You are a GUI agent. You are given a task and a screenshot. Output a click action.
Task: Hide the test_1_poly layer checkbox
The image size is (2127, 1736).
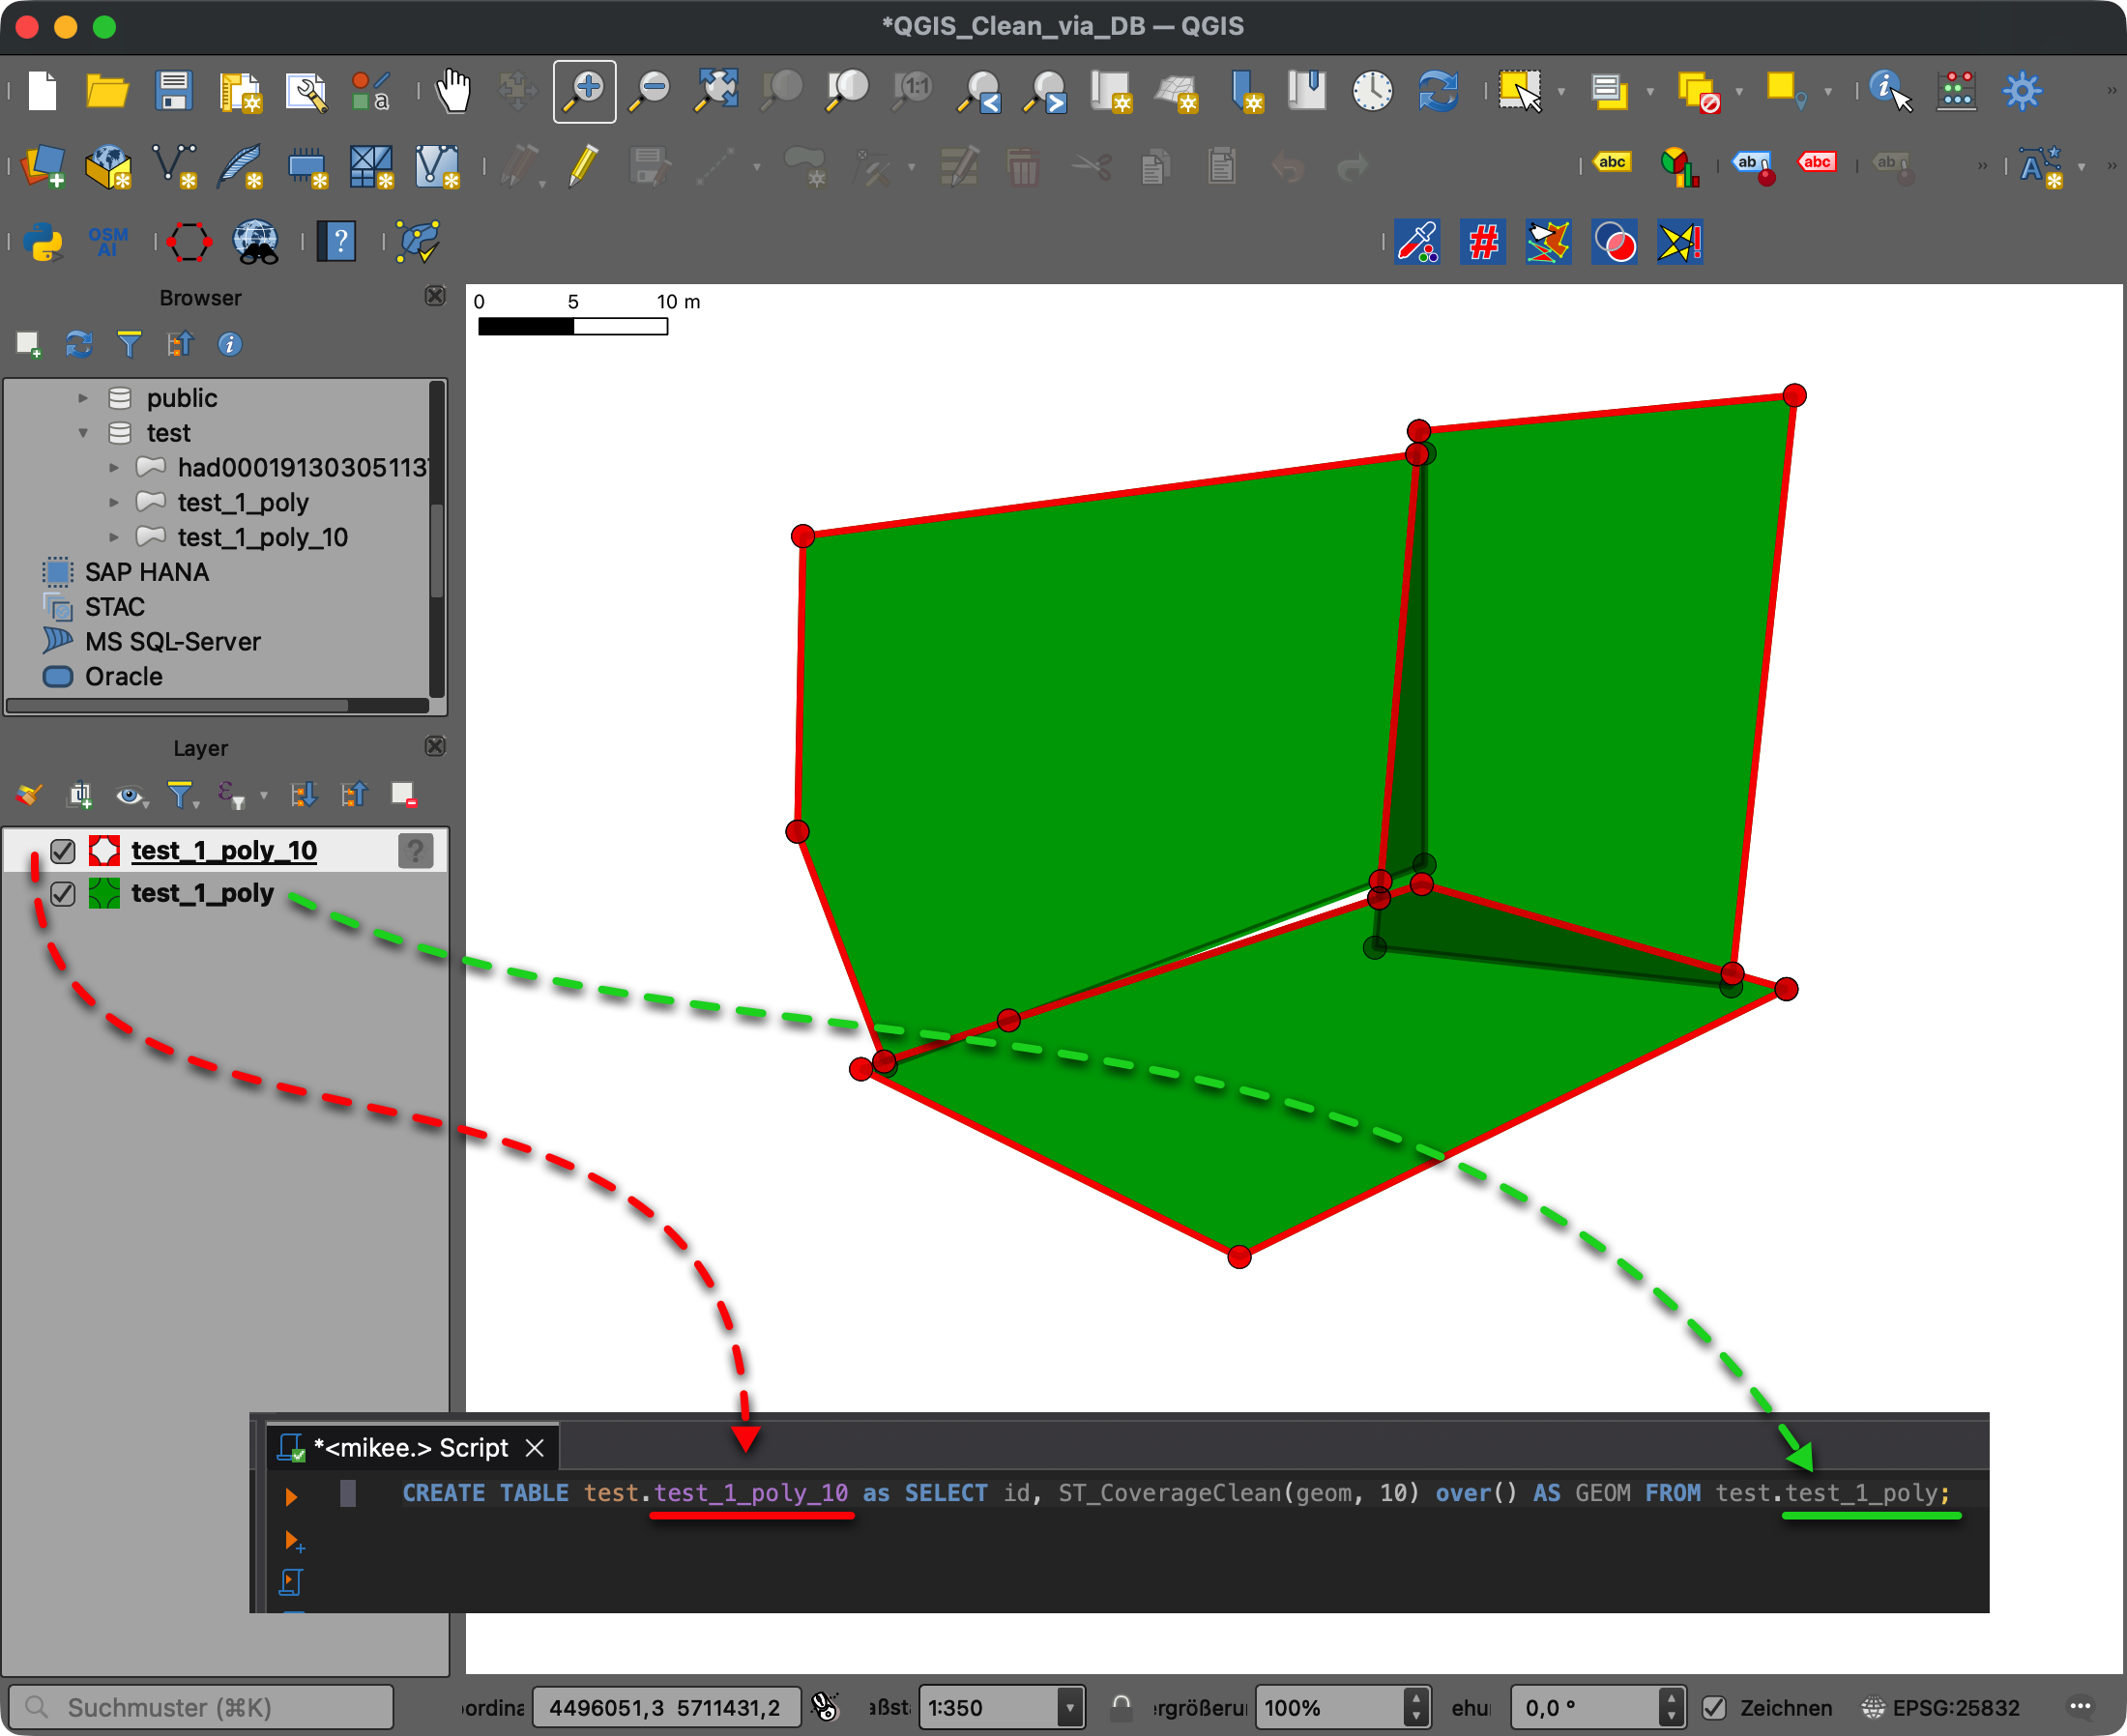coord(63,893)
